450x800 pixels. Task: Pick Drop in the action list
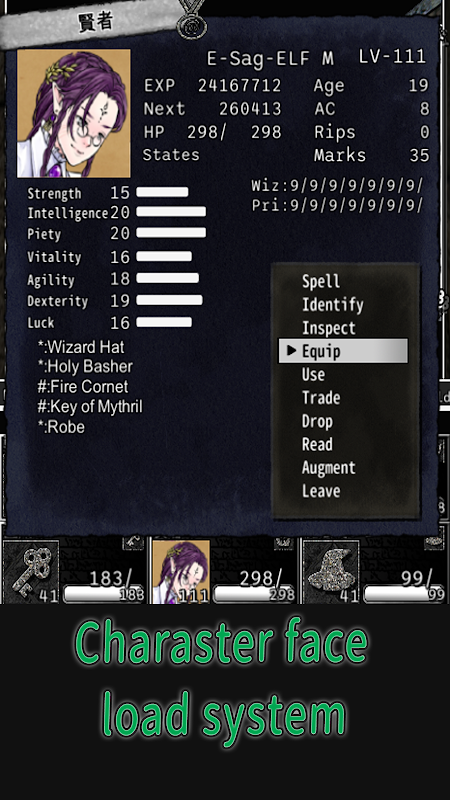[317, 421]
